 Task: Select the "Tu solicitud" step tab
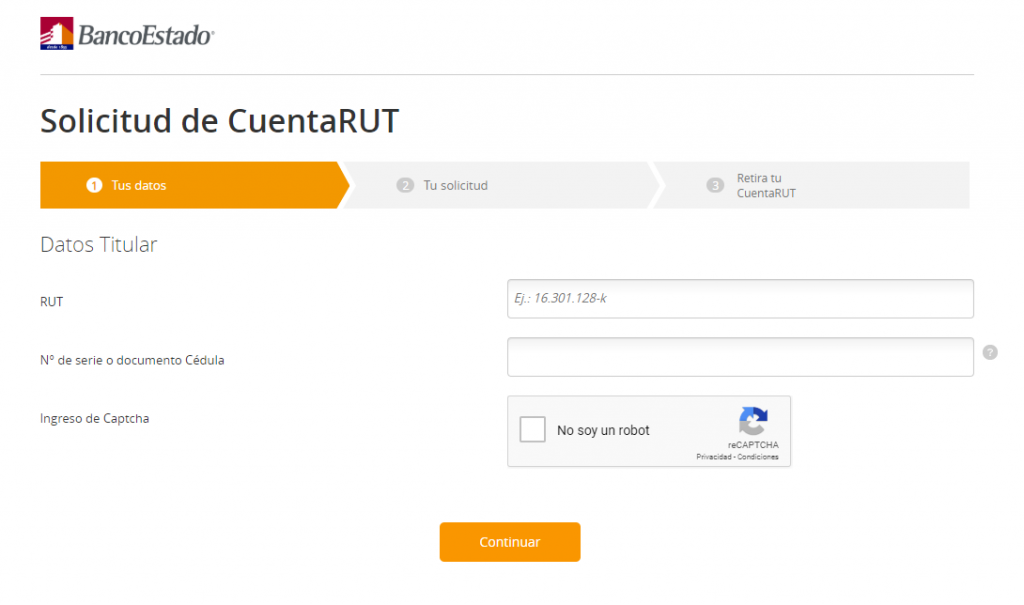[x=502, y=186]
